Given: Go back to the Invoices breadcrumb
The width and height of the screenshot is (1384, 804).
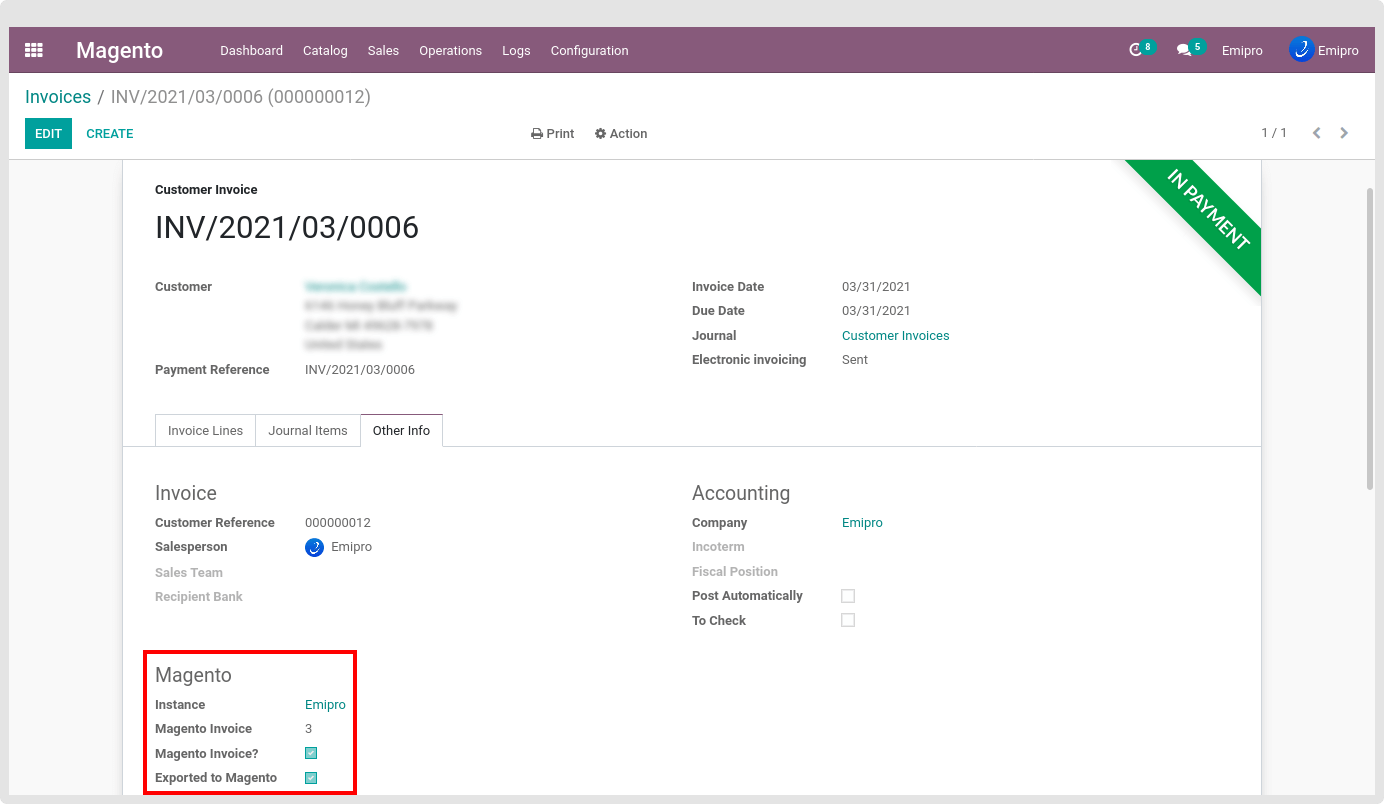Looking at the screenshot, I should (58, 97).
